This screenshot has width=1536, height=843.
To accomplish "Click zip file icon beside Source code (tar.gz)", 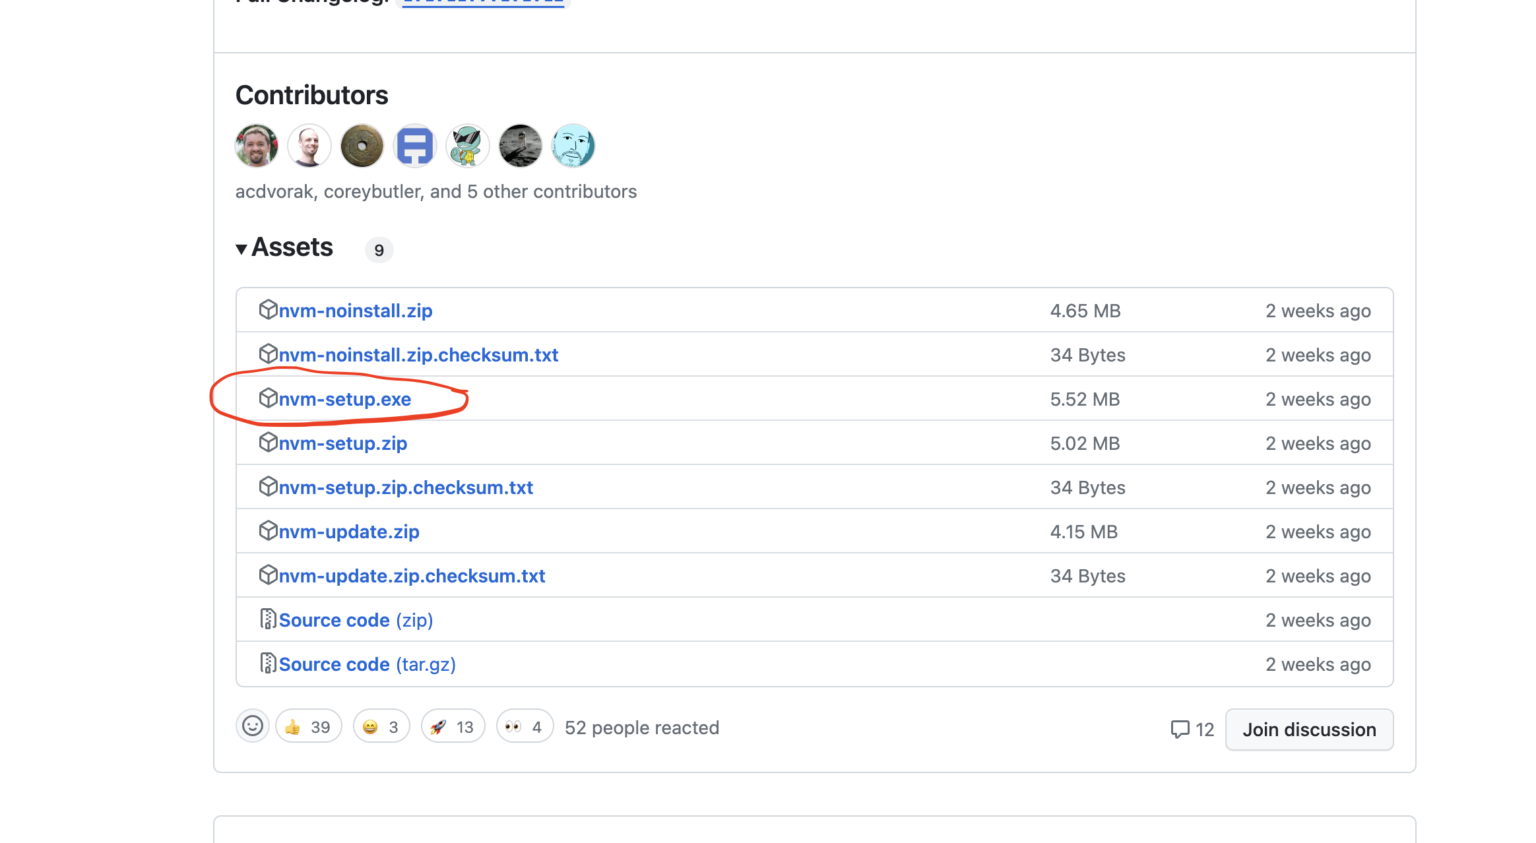I will click(x=267, y=663).
